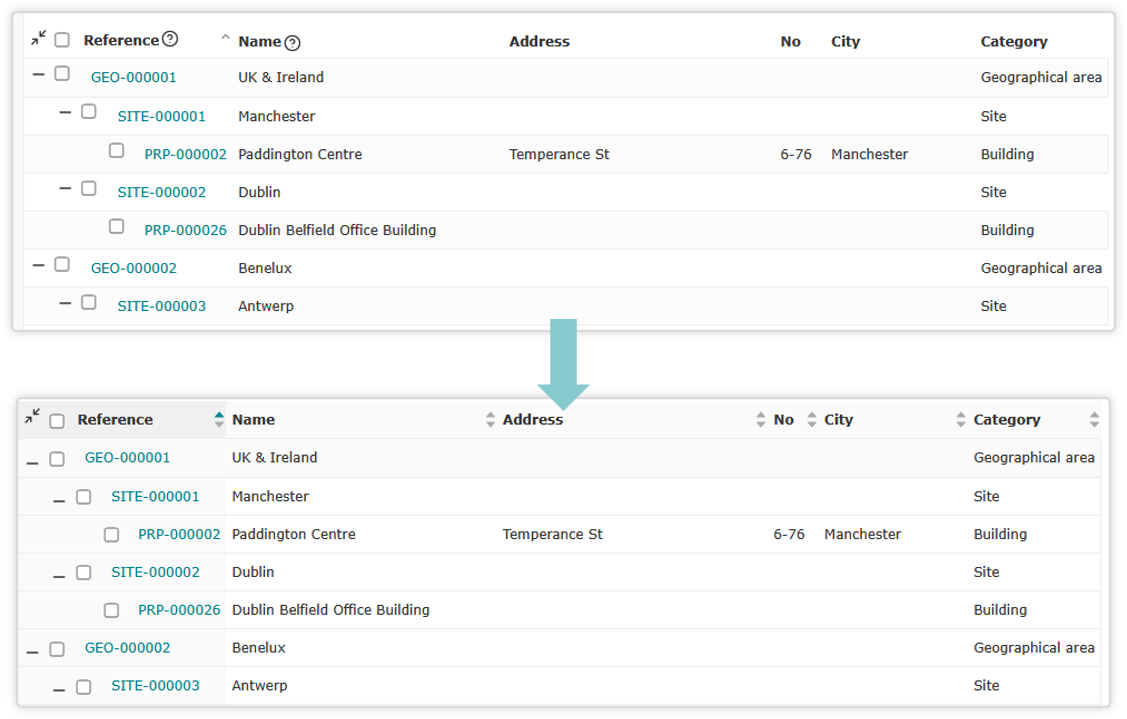1127x719 pixels.
Task: Open help icon beside Reference header
Action: (170, 39)
